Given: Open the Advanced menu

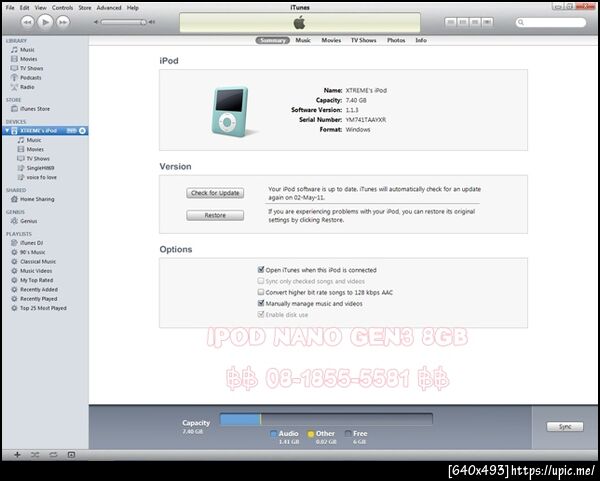Looking at the screenshot, I should click(109, 8).
